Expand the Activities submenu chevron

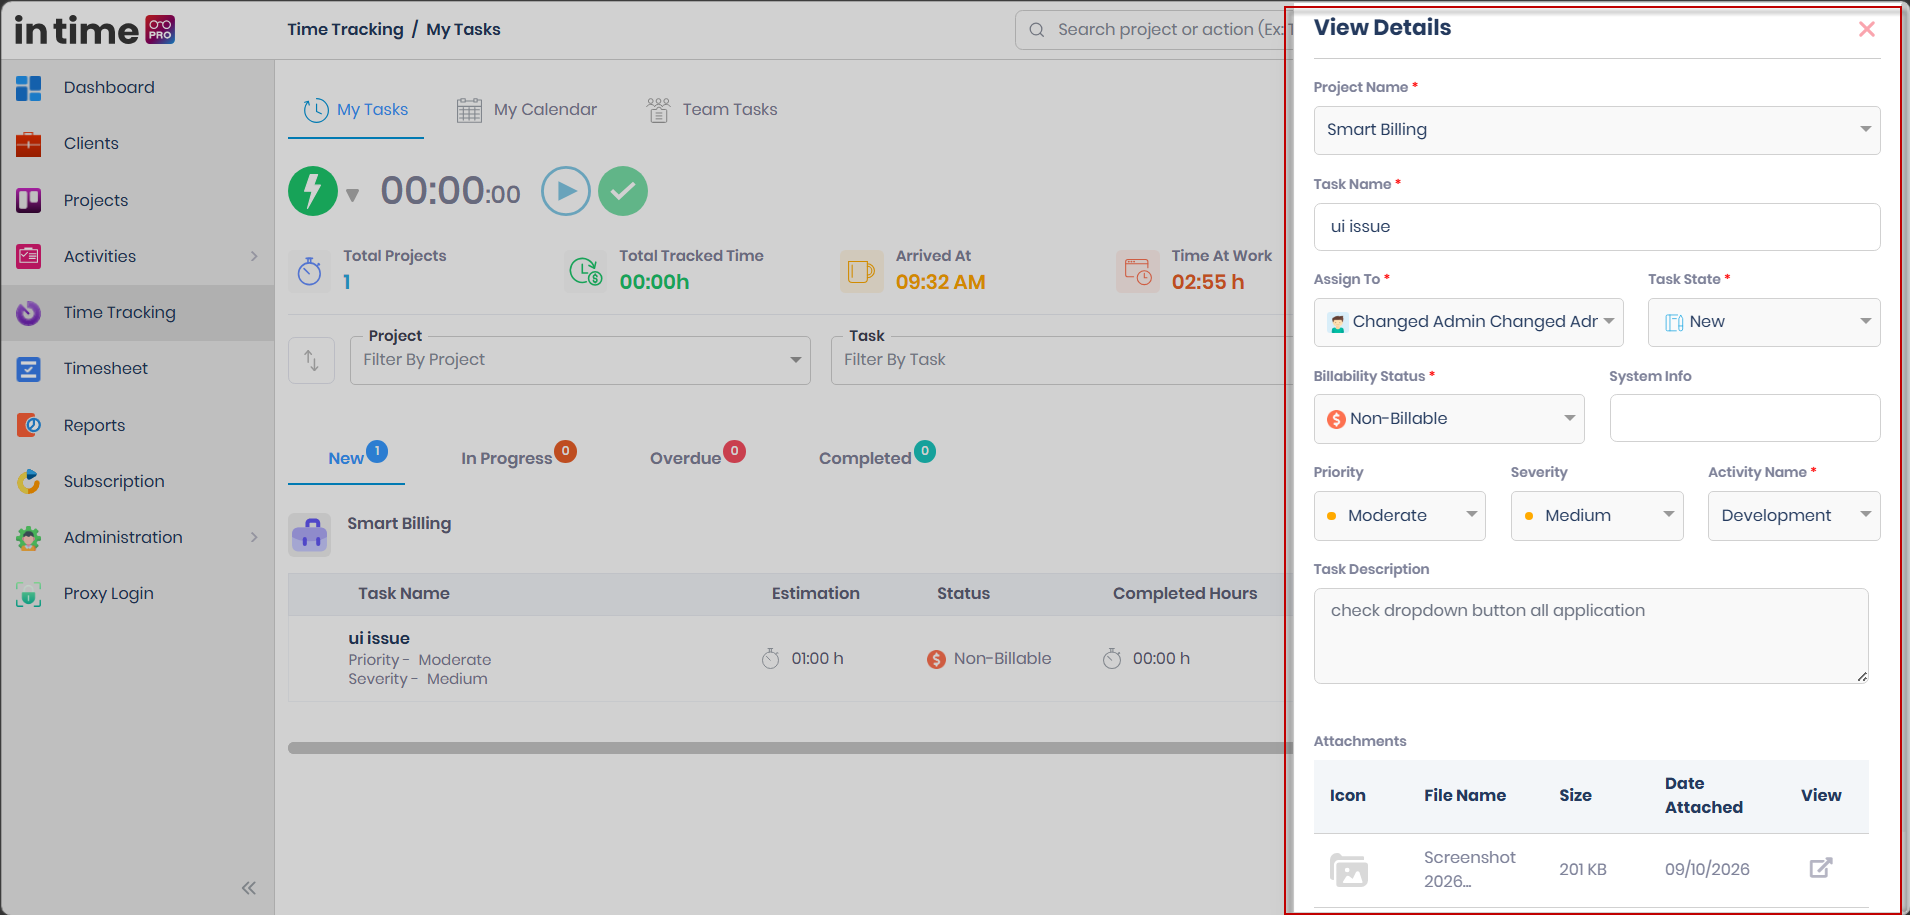254,256
